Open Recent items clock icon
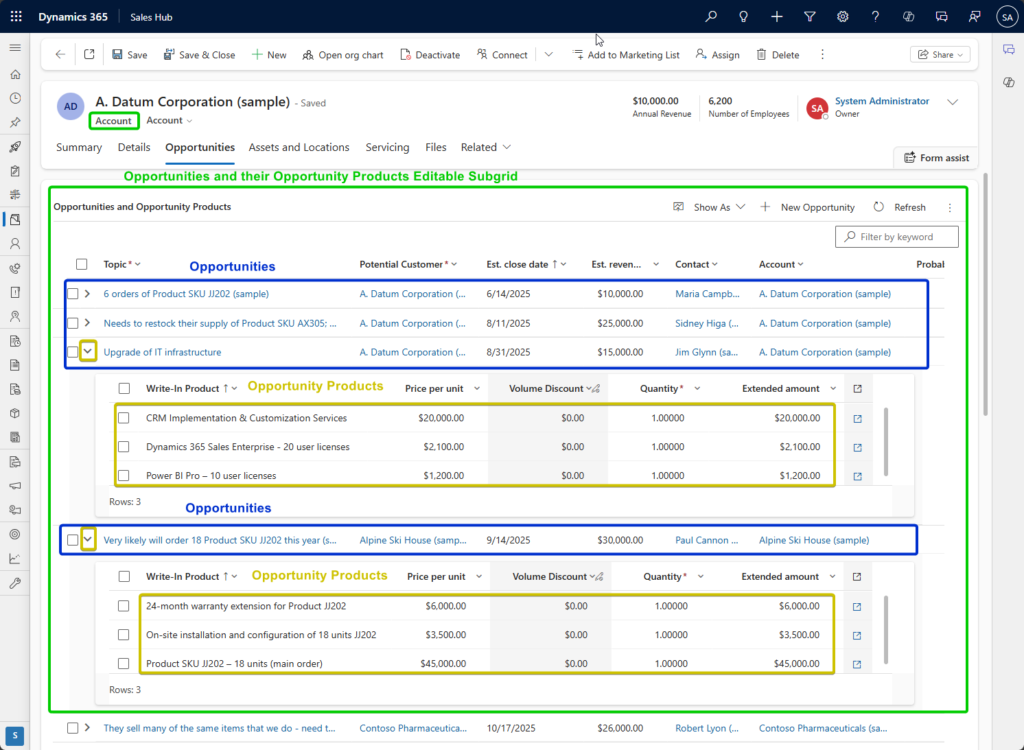The image size is (1024, 750). point(15,98)
